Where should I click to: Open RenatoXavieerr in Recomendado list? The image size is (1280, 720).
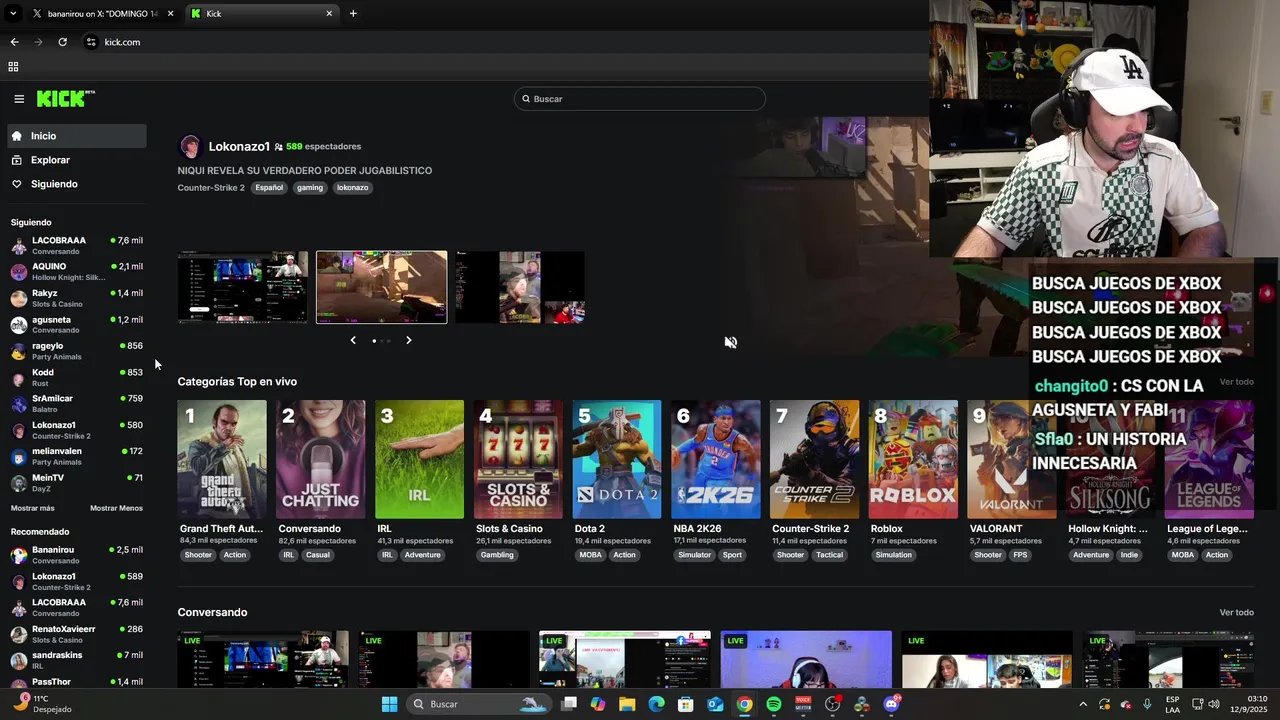[x=77, y=634]
